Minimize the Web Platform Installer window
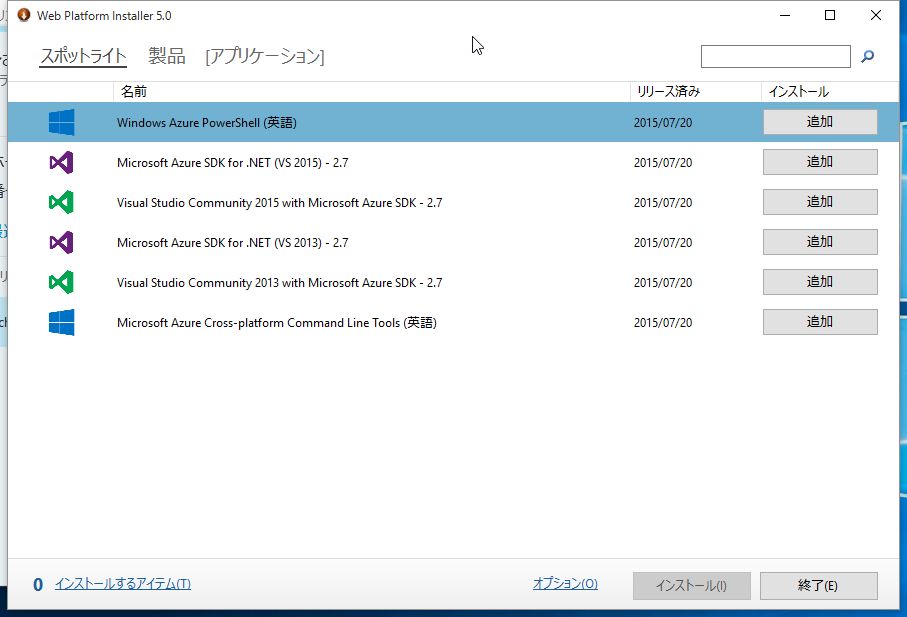The width and height of the screenshot is (907, 617). click(x=785, y=15)
